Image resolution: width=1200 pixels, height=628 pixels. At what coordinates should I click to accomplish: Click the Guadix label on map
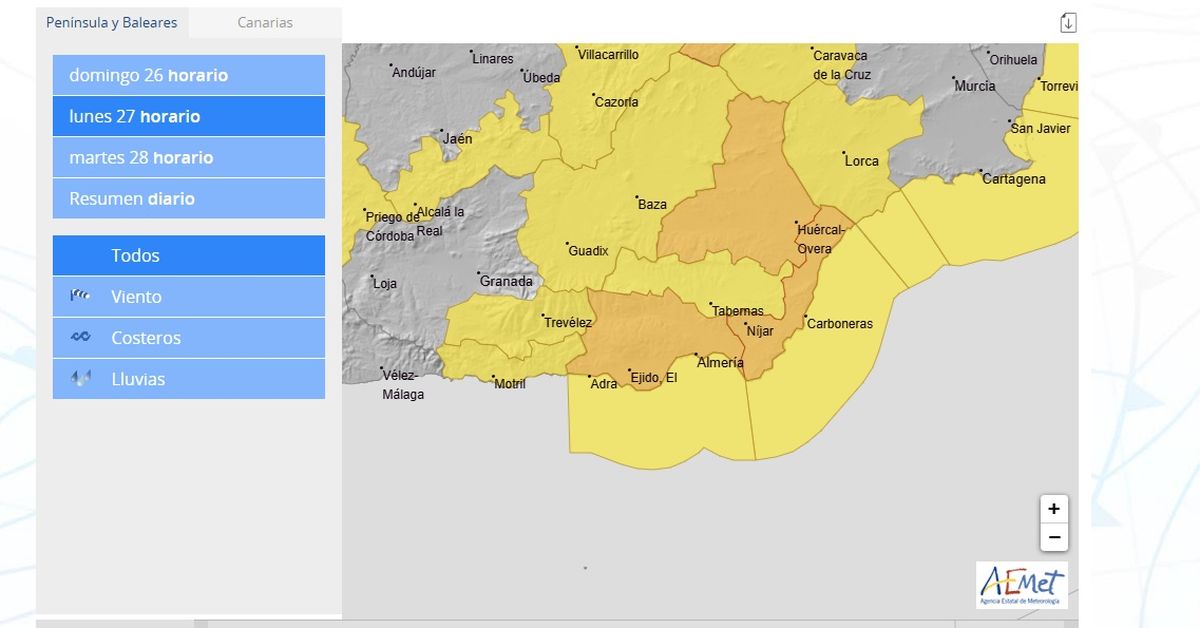point(588,251)
